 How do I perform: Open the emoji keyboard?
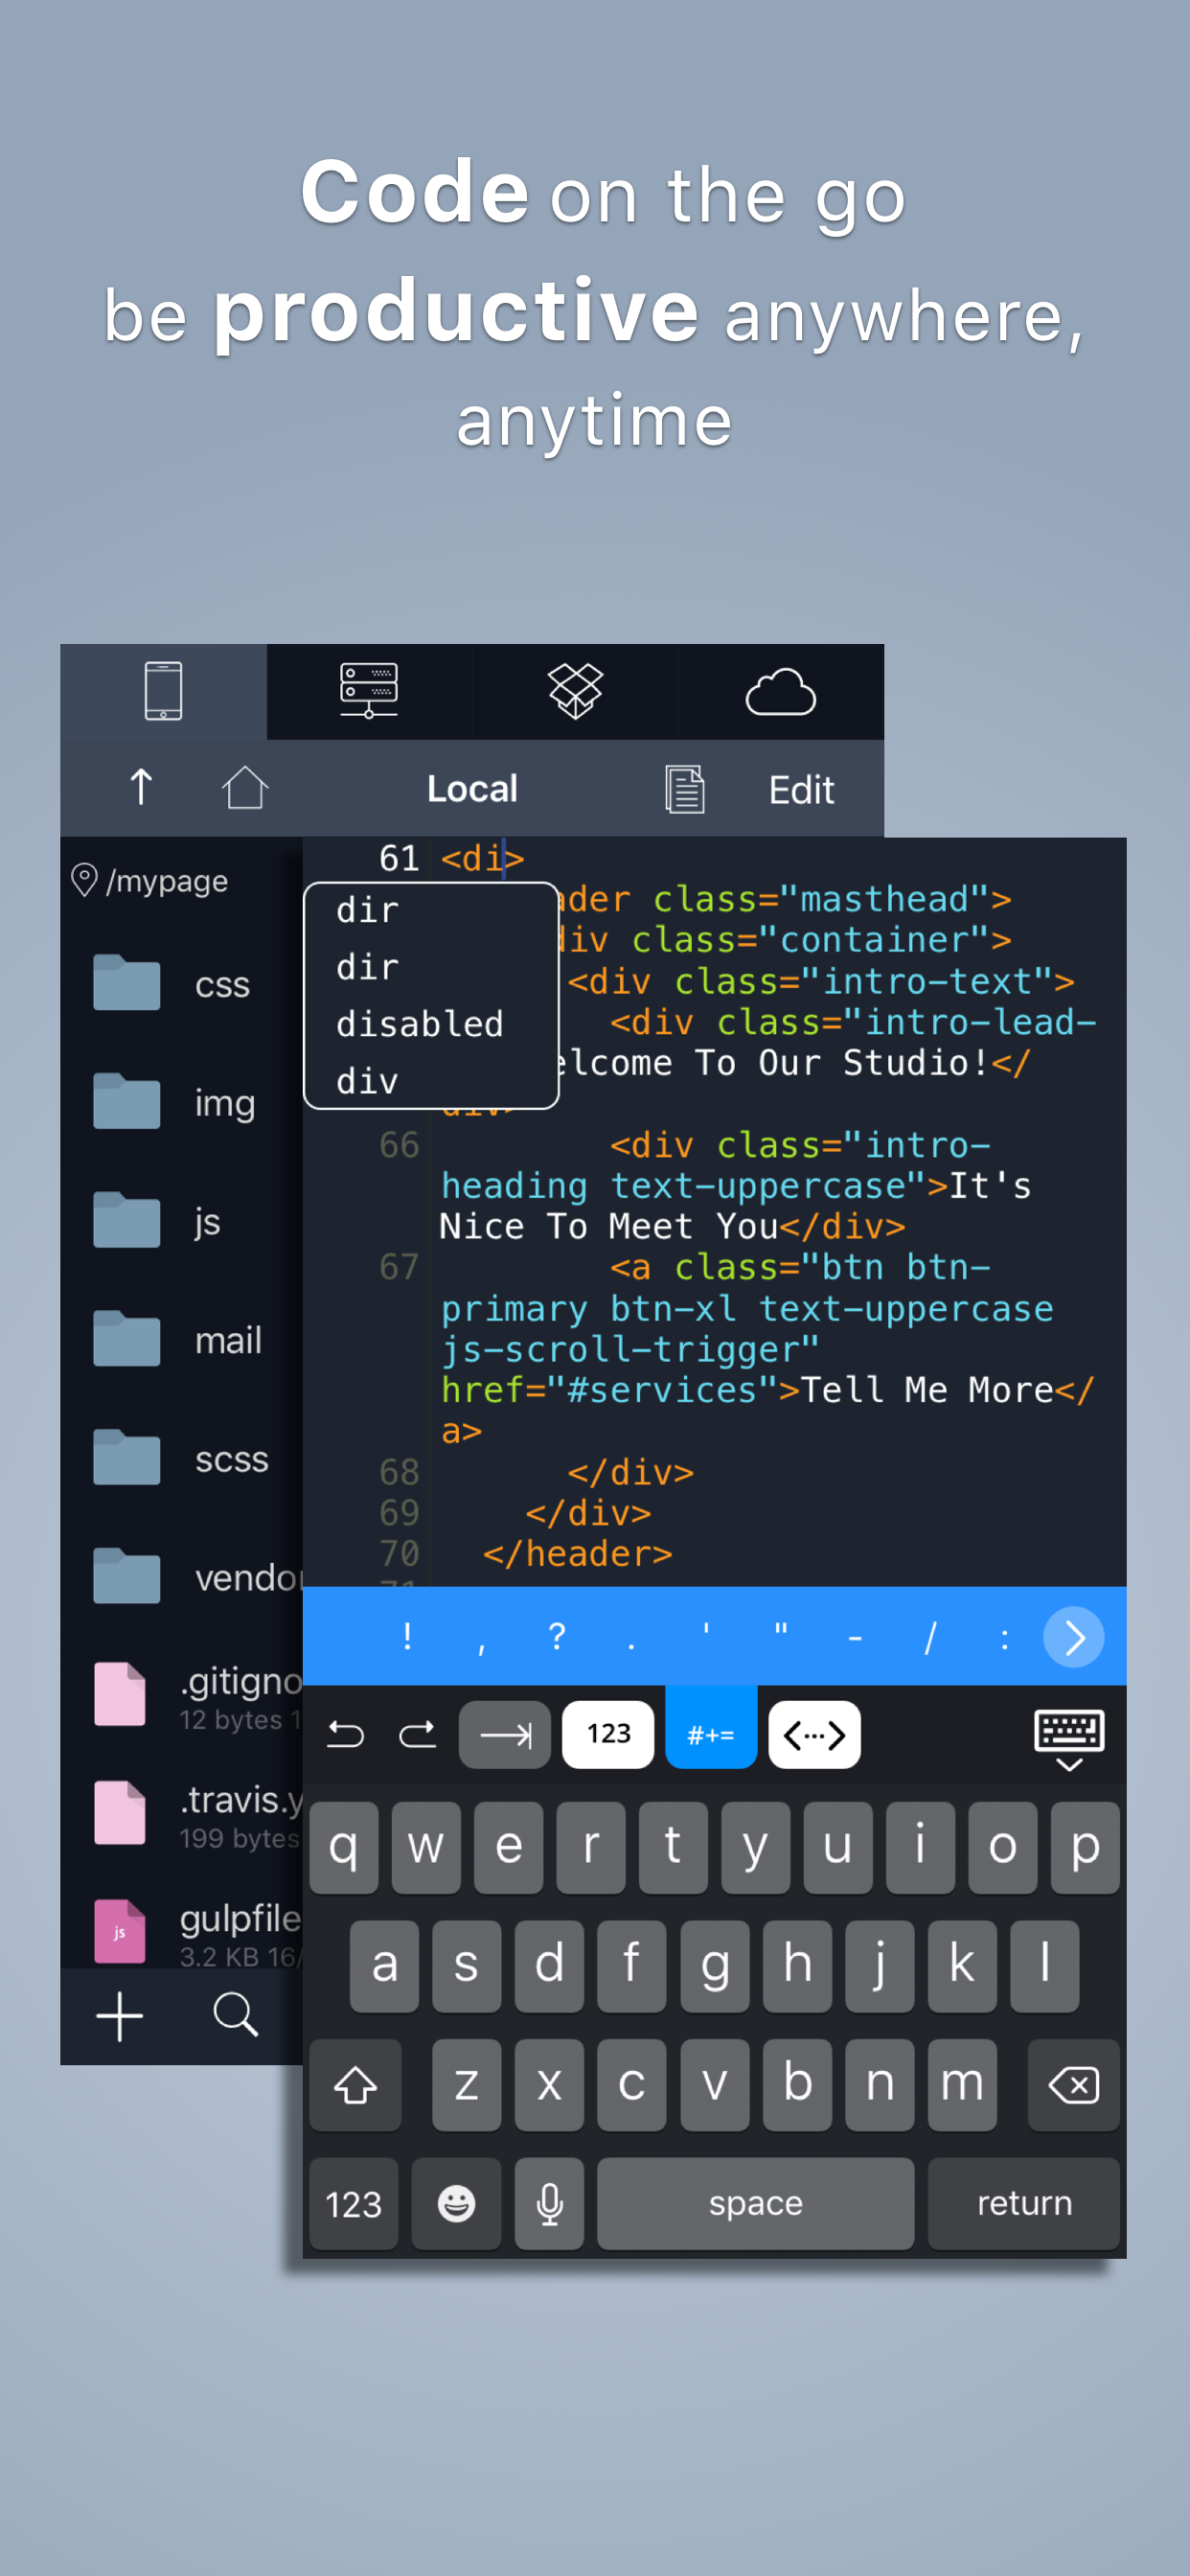456,2204
